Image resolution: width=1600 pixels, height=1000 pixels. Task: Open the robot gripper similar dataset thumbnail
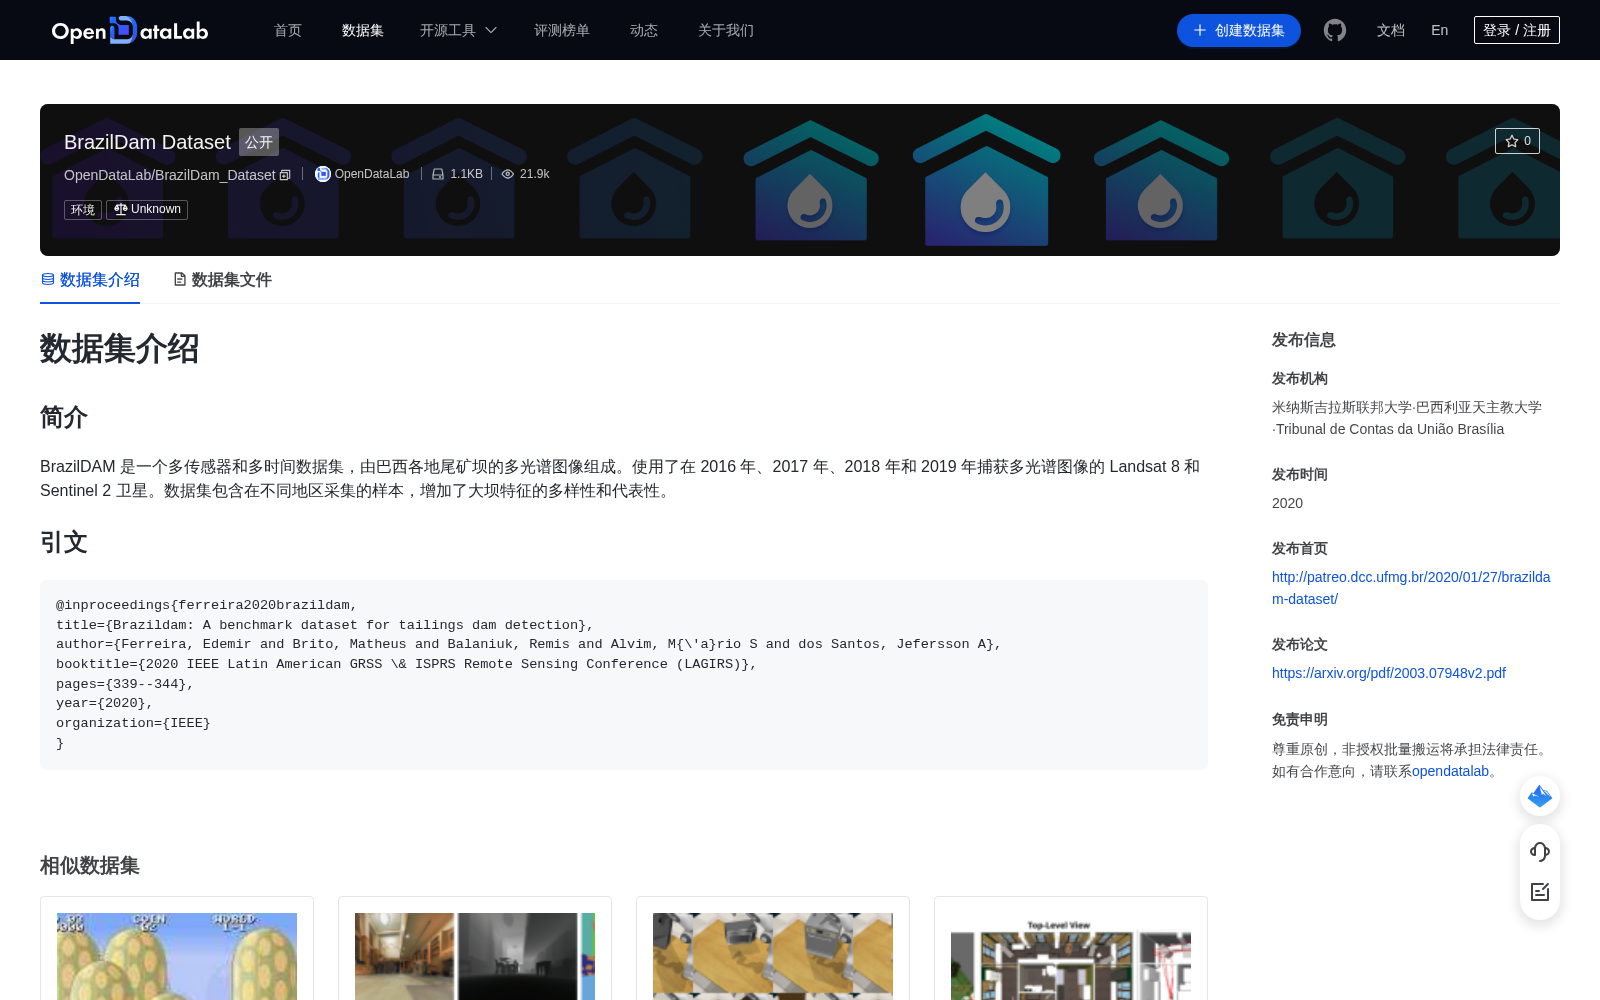click(x=773, y=956)
